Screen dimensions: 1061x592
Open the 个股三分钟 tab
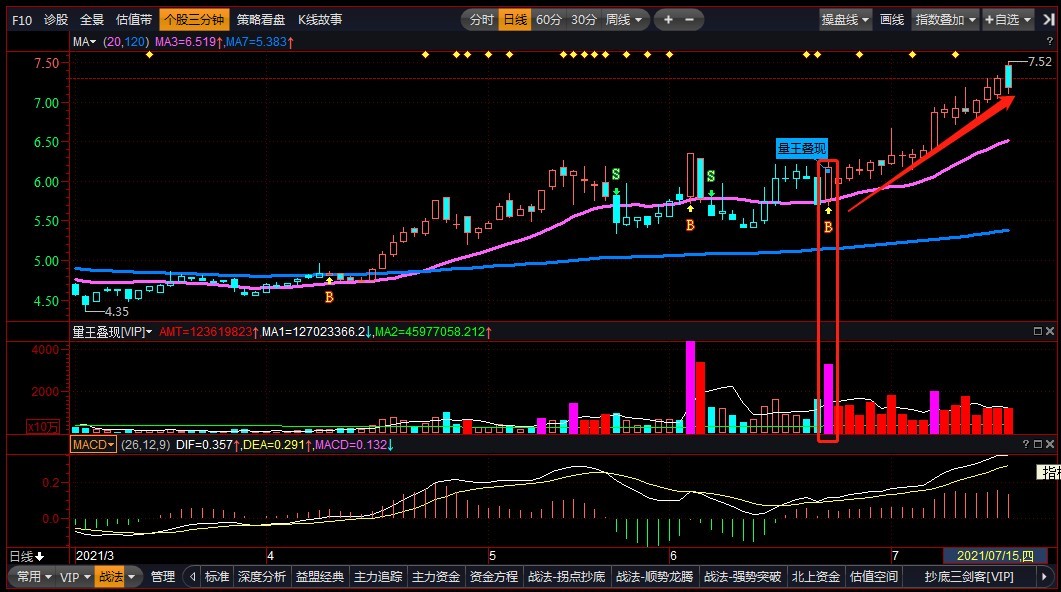click(194, 20)
